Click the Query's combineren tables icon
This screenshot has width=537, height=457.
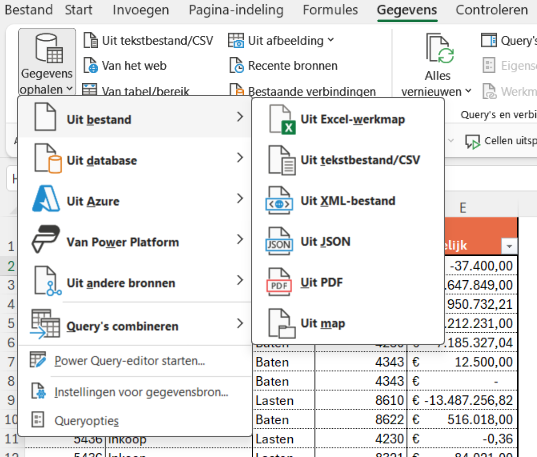[x=45, y=324]
